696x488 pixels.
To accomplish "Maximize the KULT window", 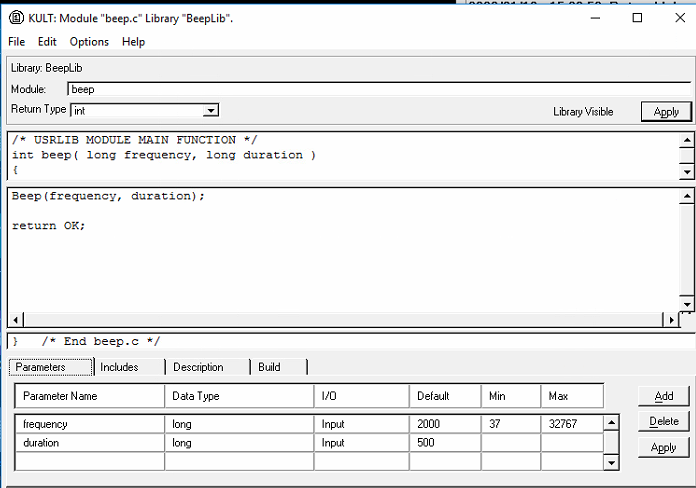I will [637, 18].
